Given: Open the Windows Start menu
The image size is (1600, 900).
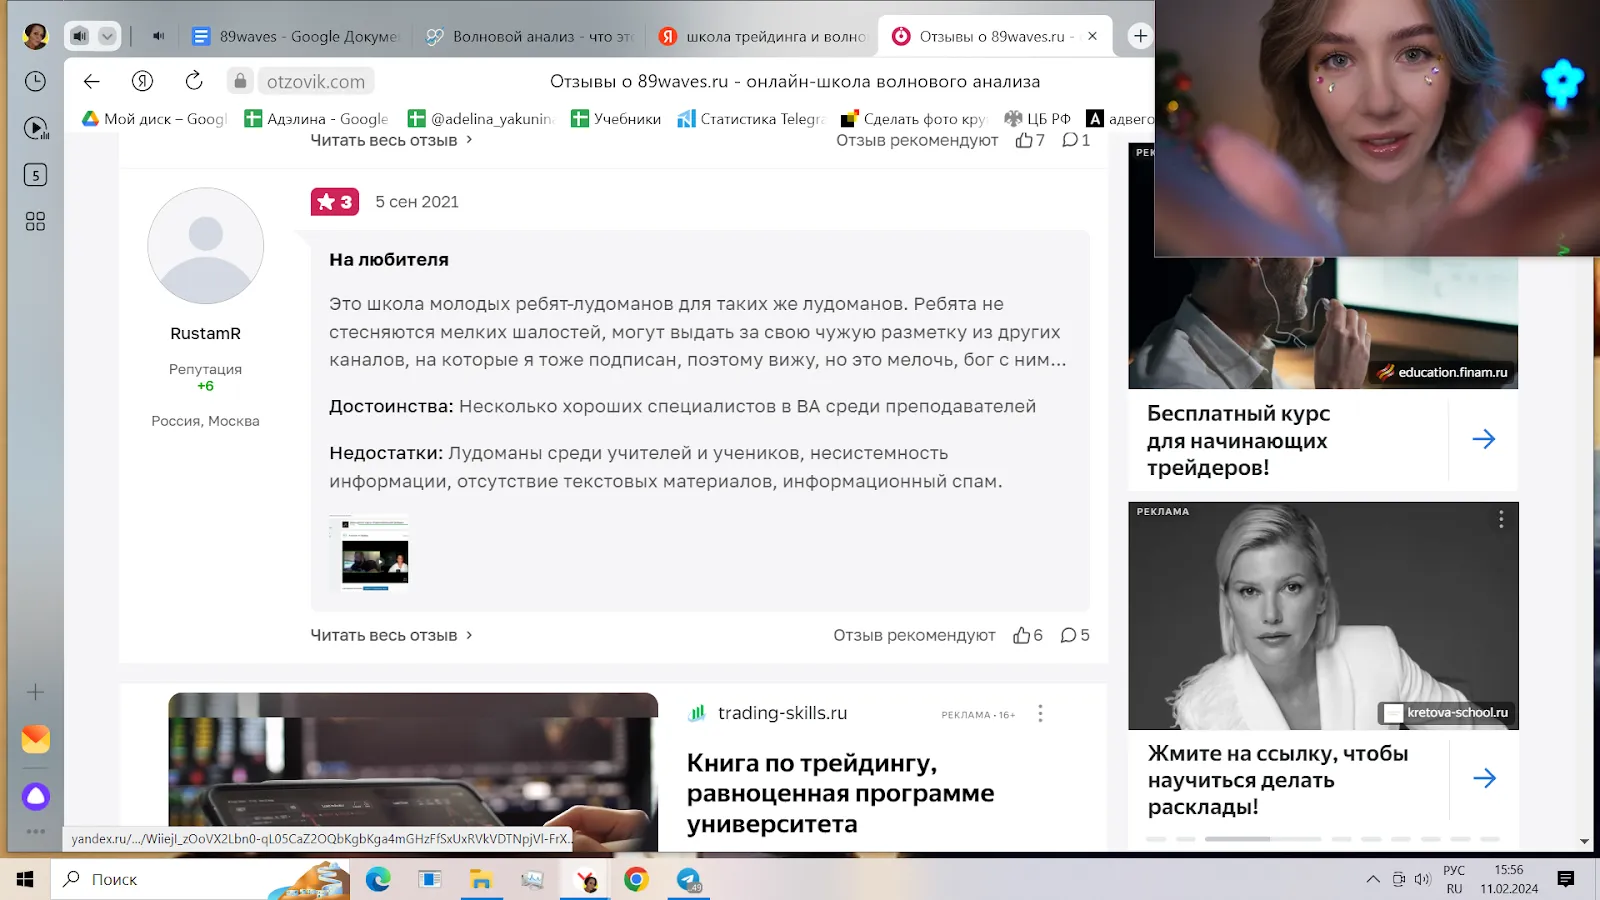Looking at the screenshot, I should [x=25, y=879].
